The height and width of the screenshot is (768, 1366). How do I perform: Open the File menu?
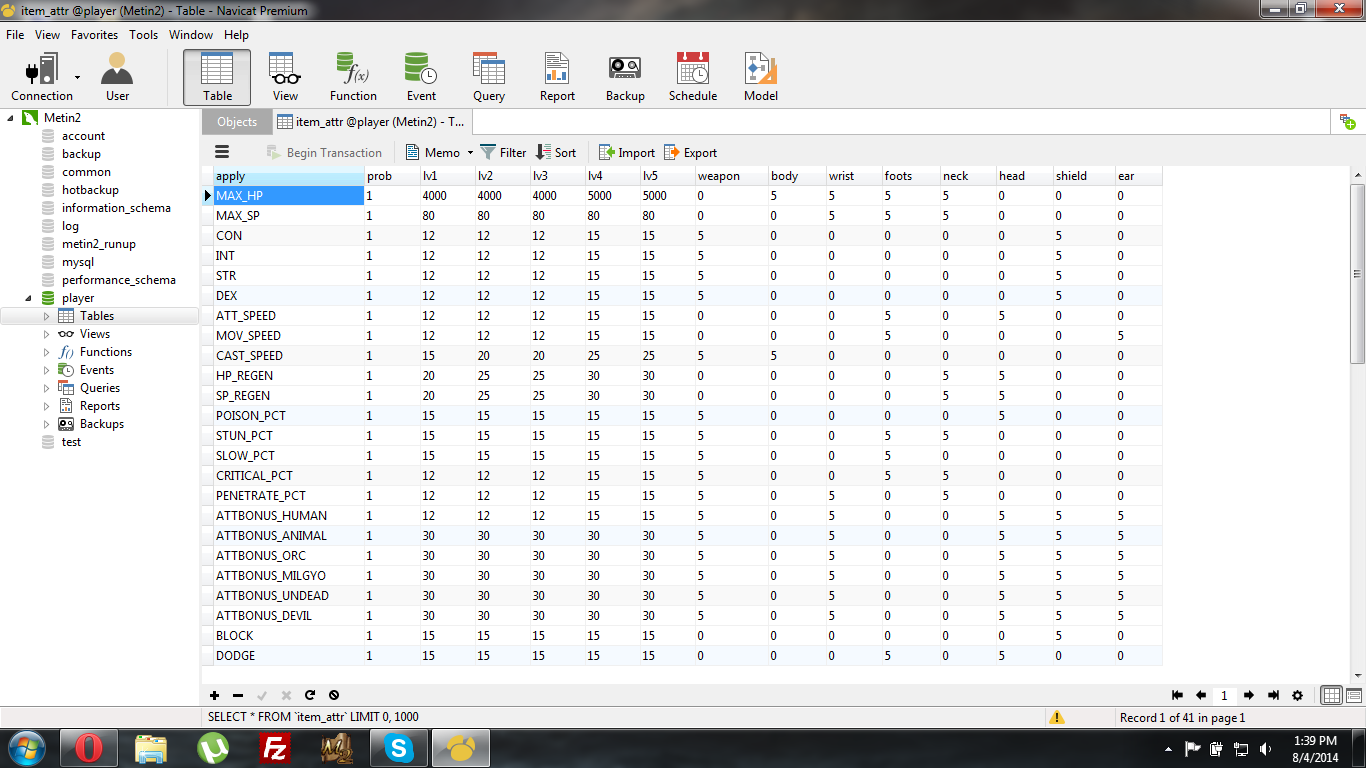pyautogui.click(x=15, y=35)
